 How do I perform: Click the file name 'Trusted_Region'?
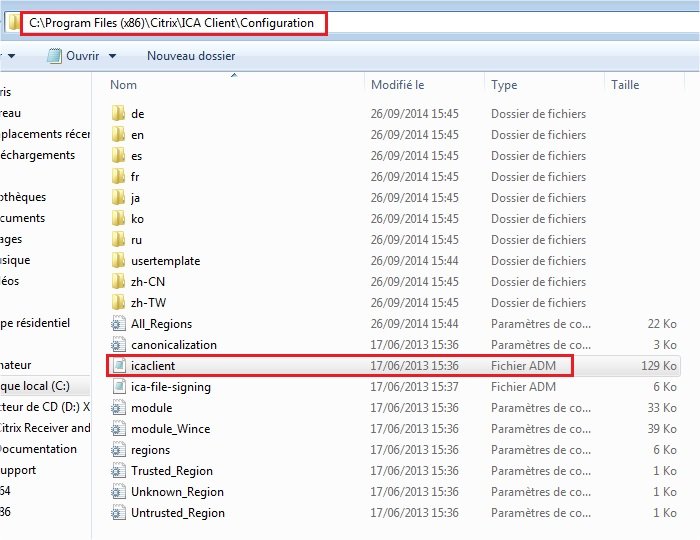pyautogui.click(x=172, y=470)
